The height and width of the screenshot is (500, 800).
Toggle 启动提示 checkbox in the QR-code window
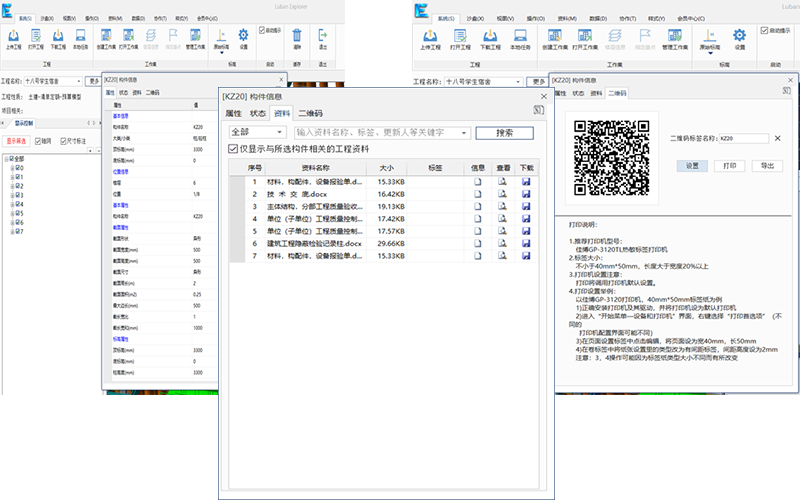pos(764,31)
